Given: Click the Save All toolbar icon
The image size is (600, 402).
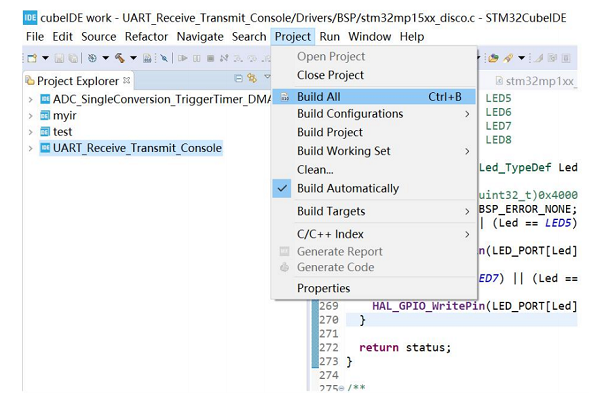Looking at the screenshot, I should click(73, 58).
